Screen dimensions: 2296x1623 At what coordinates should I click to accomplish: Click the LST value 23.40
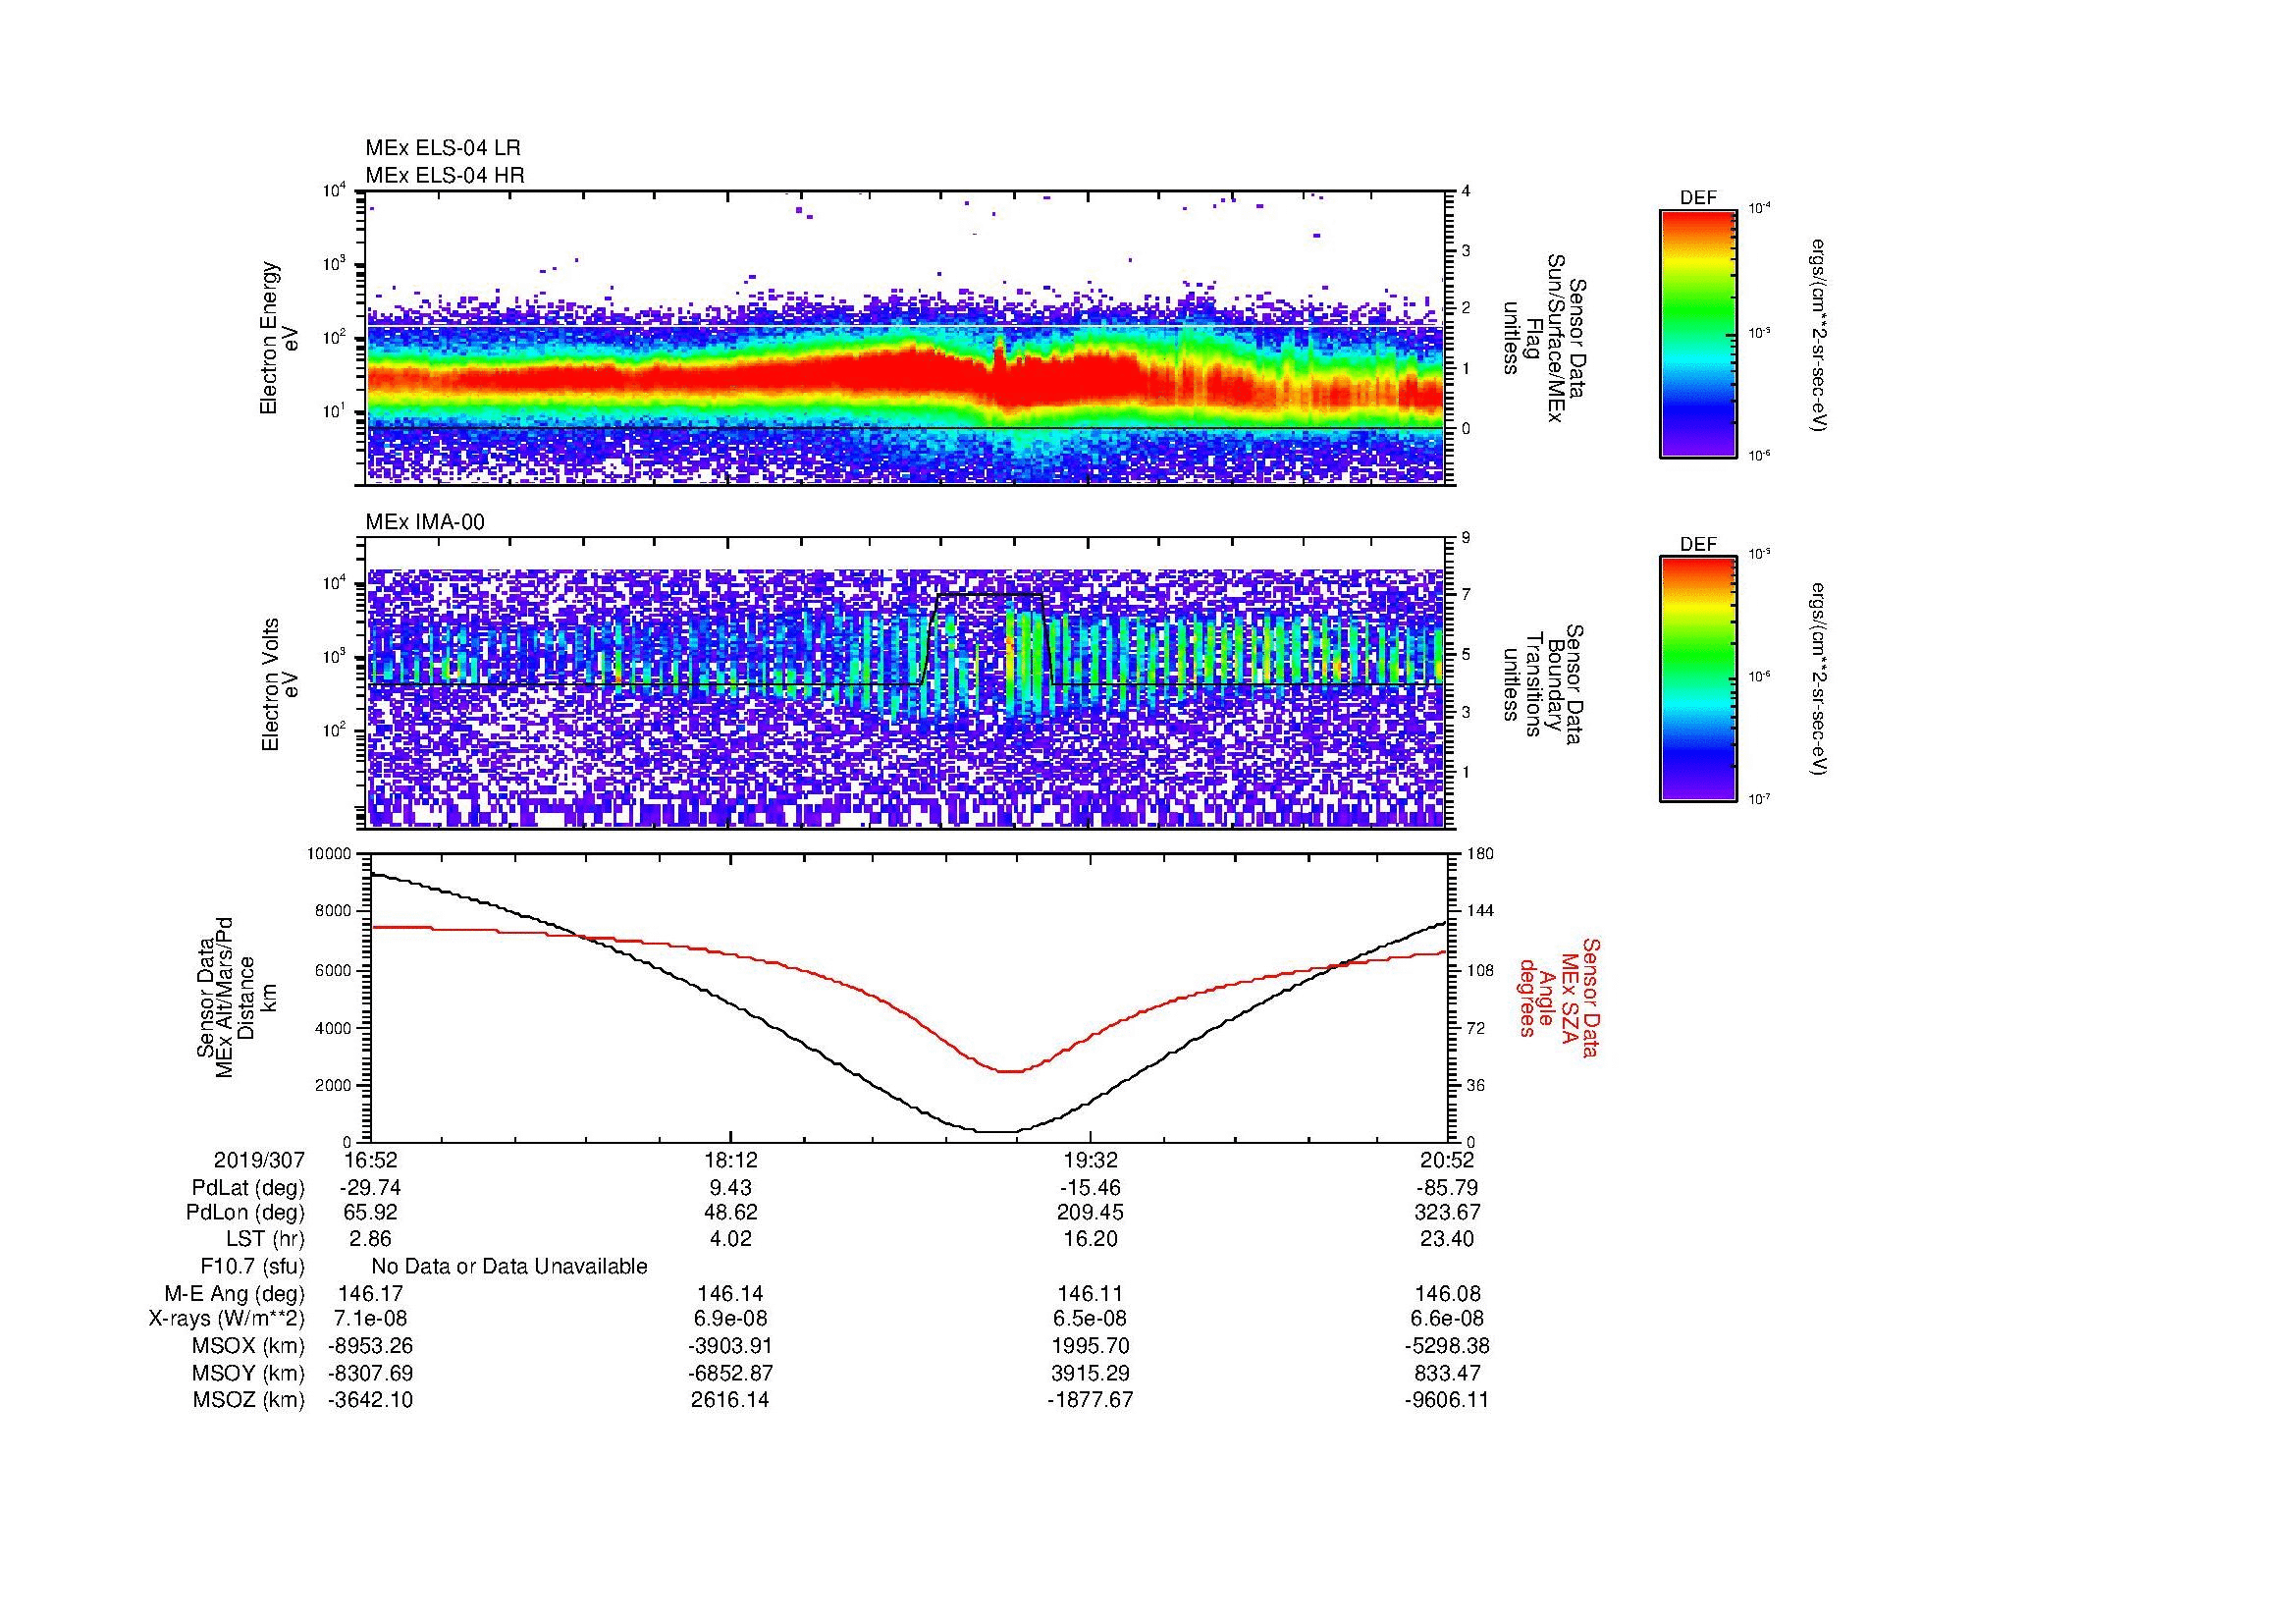(1447, 1239)
